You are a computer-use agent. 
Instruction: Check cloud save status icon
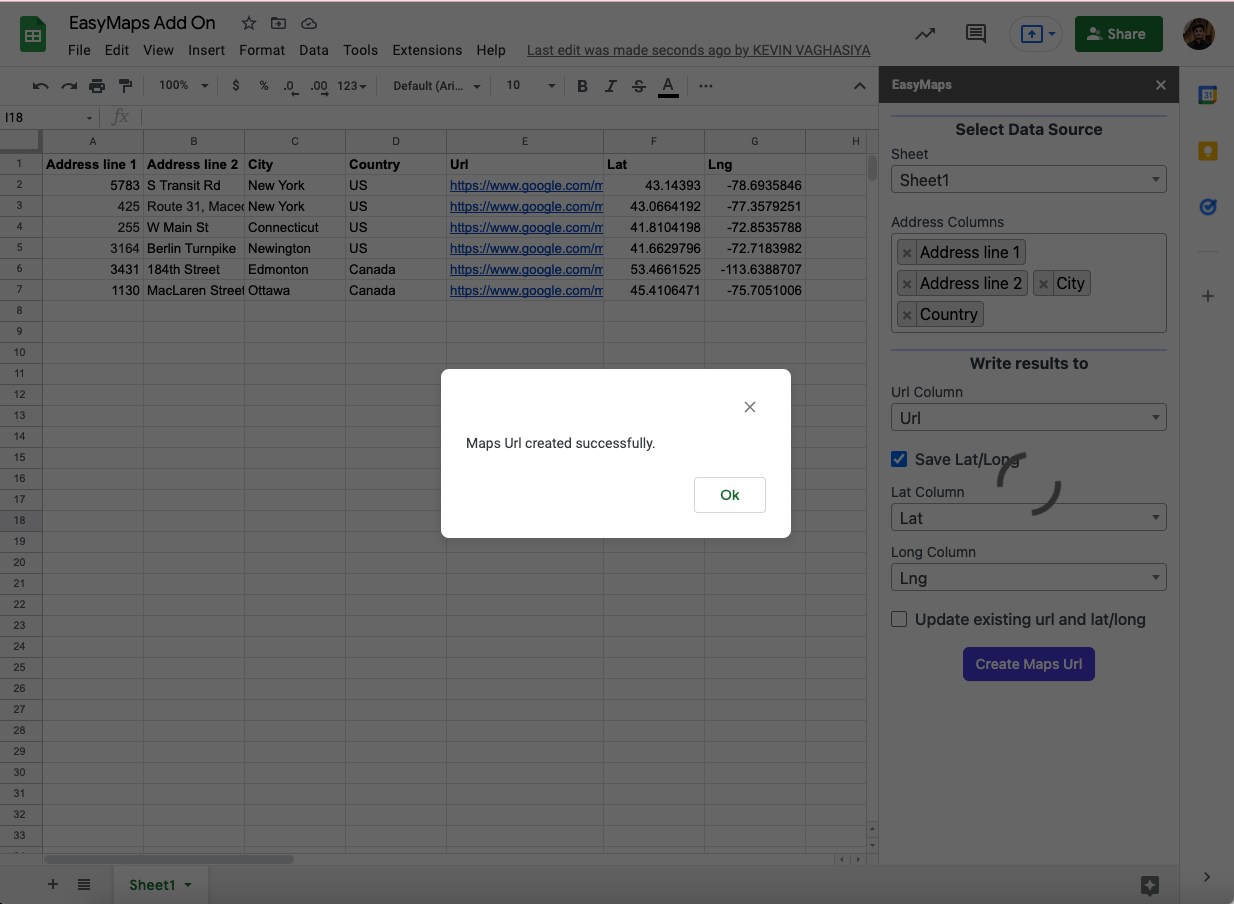coord(309,23)
